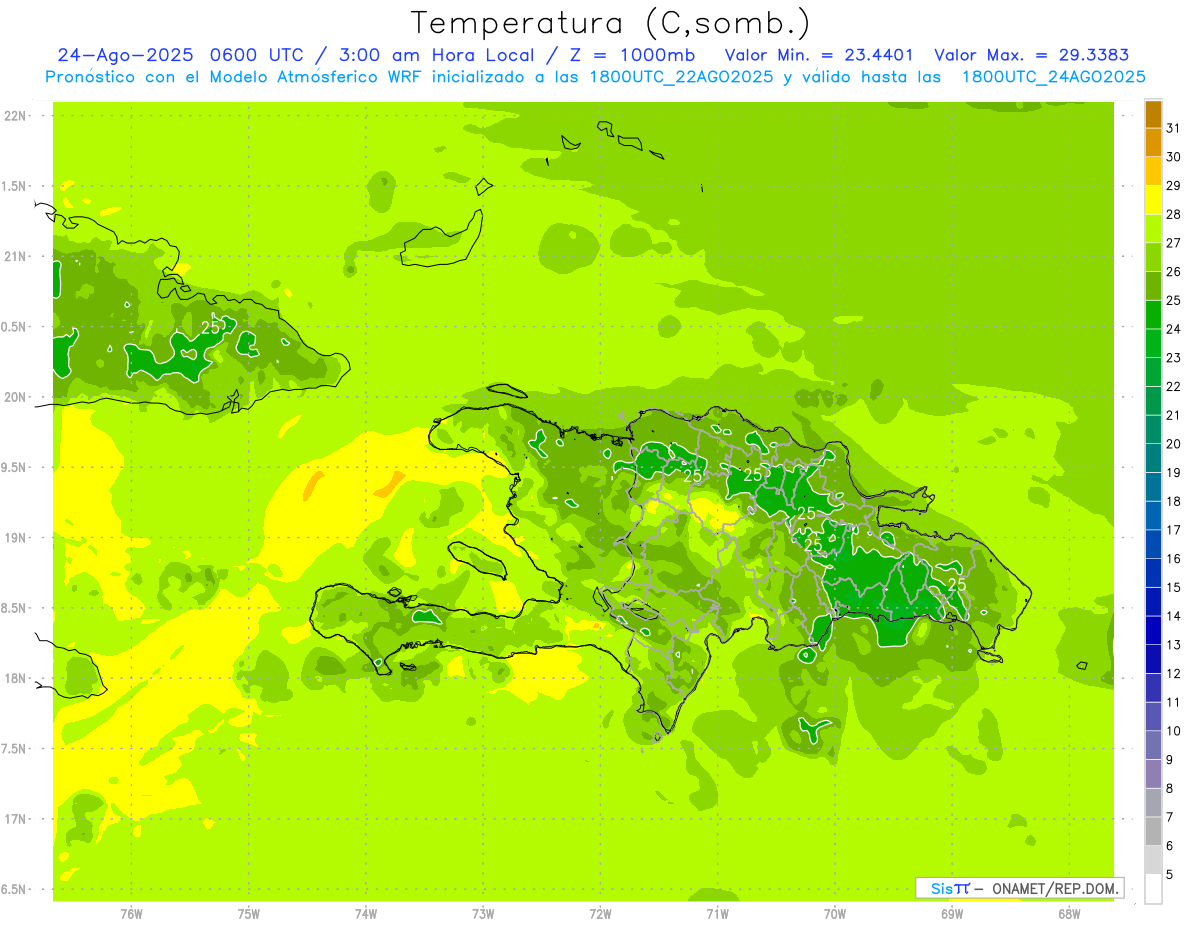1200x927 pixels.
Task: Click the legend swatch between 24 and 25
Action: pos(1153,315)
